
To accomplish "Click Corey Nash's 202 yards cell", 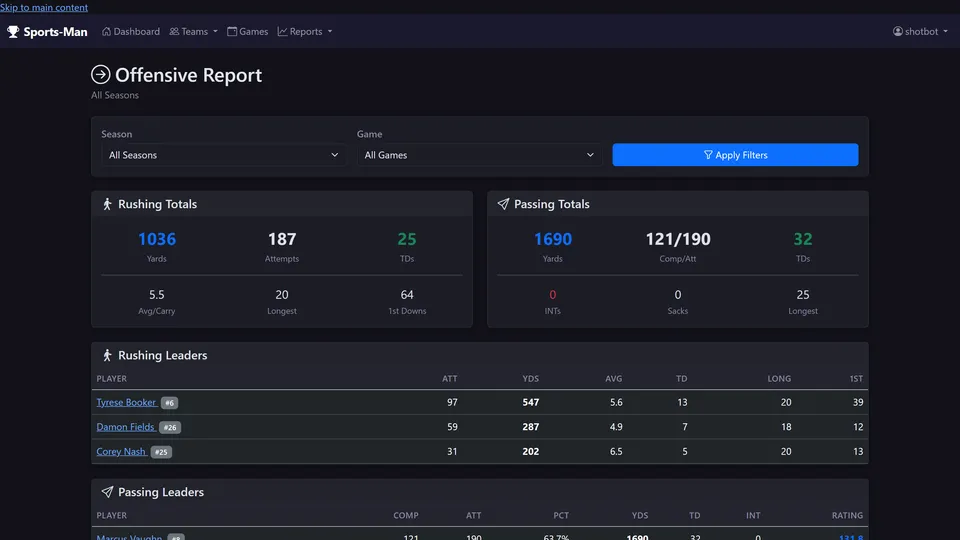I will pos(531,451).
